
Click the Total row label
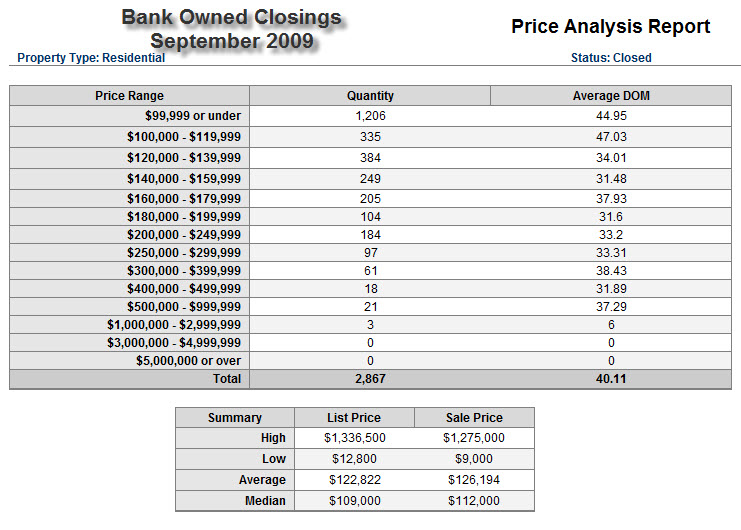(x=227, y=379)
